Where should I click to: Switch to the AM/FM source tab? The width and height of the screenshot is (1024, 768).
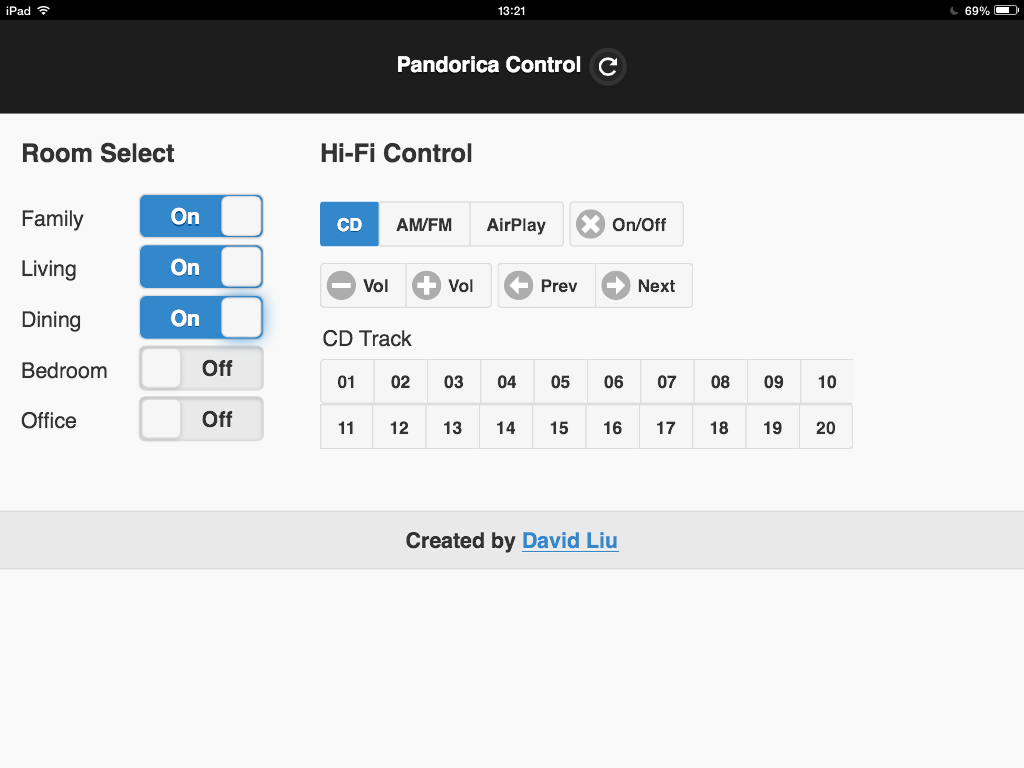[424, 224]
